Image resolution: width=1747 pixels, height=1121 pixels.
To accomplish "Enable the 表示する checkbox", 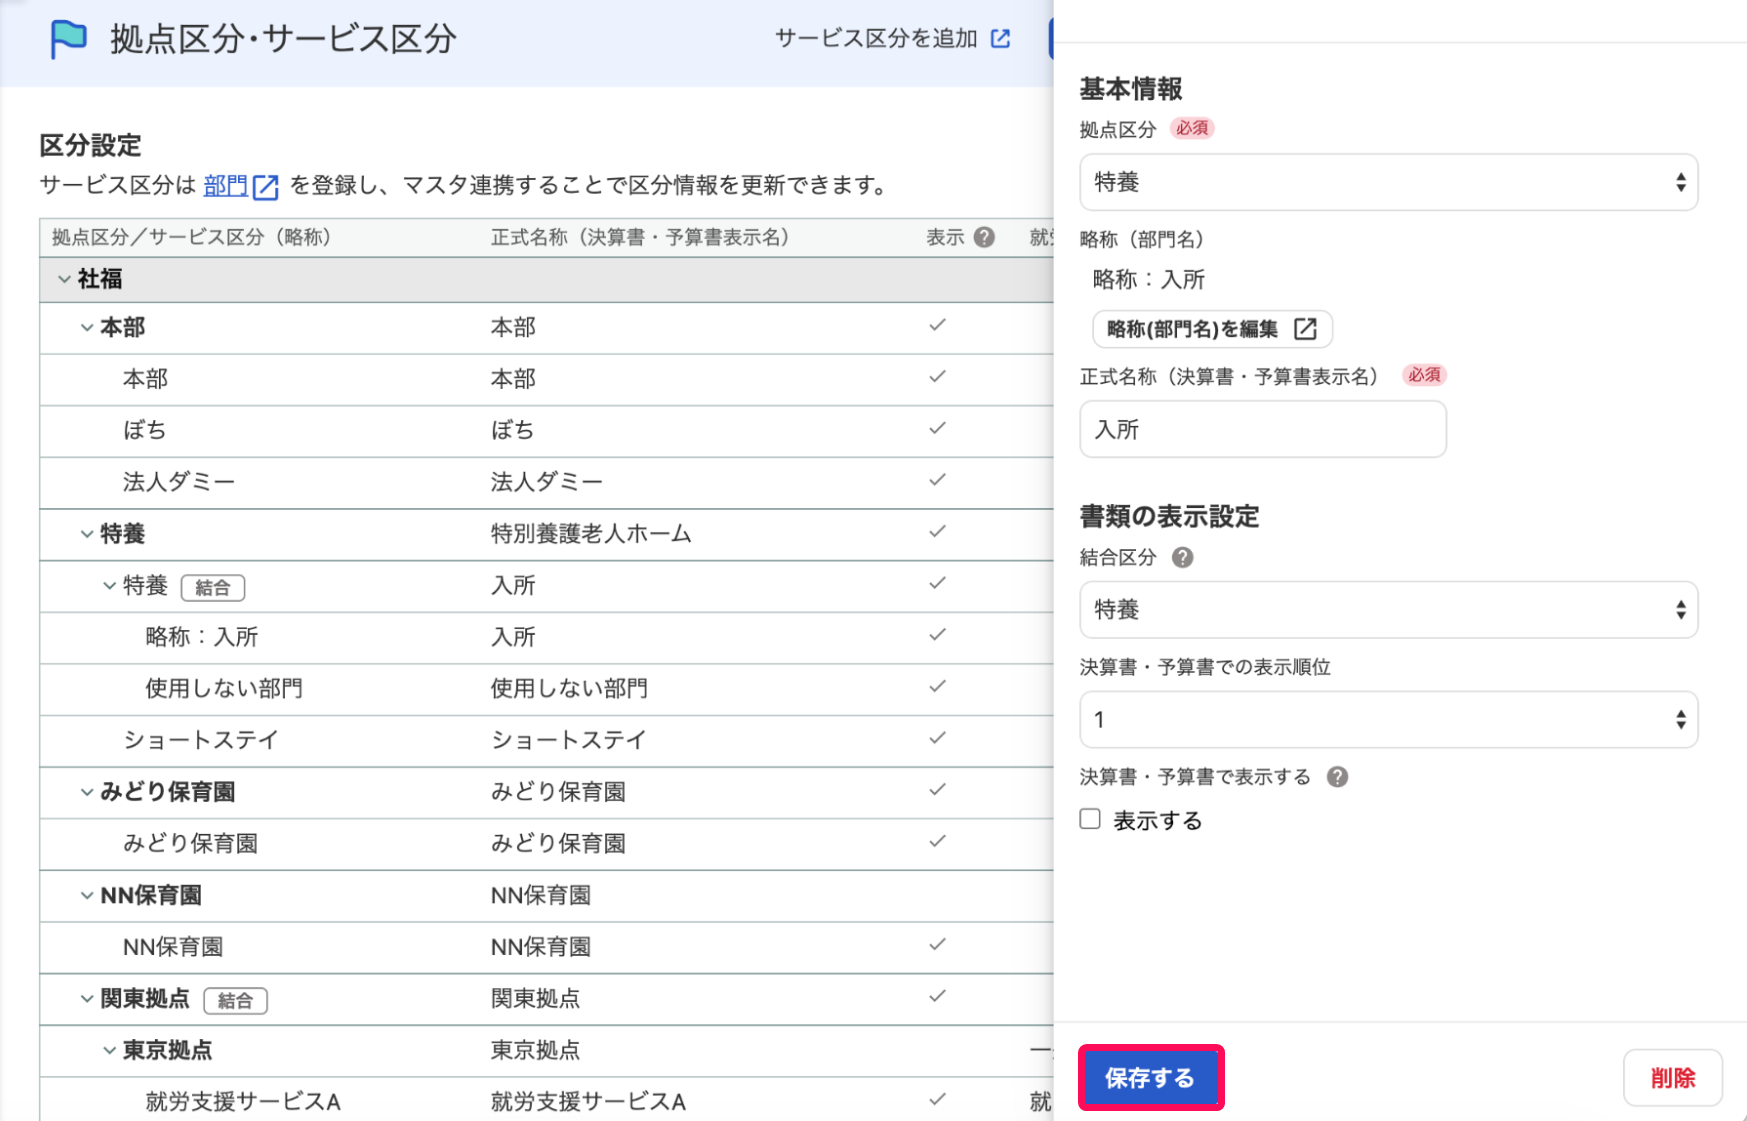I will 1090,819.
